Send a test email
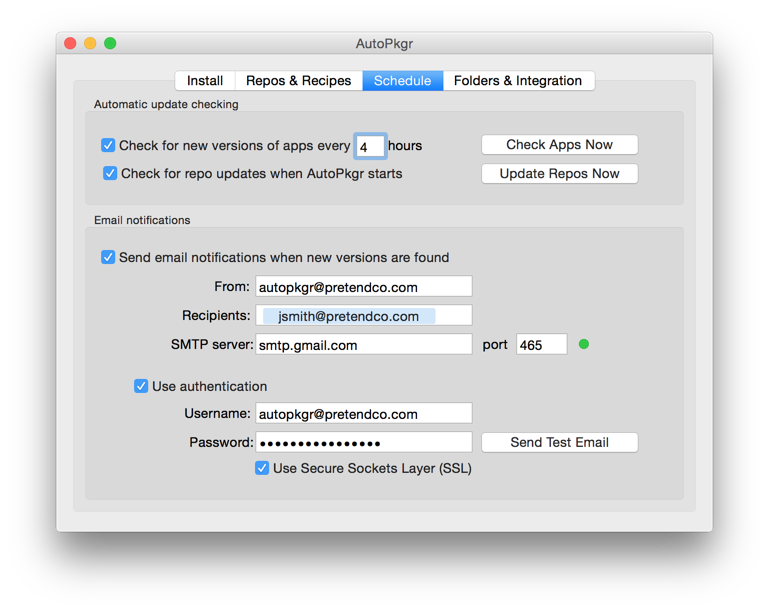The width and height of the screenshot is (769, 612). pos(560,442)
